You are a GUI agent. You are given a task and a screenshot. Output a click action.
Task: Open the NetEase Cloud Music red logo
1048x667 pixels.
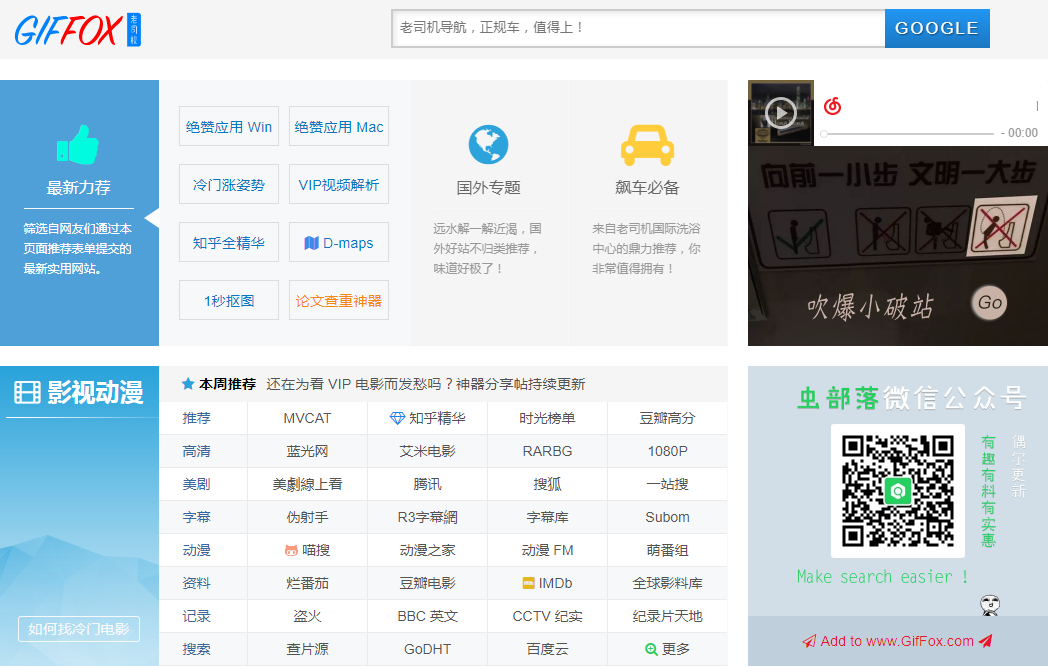coord(832,106)
